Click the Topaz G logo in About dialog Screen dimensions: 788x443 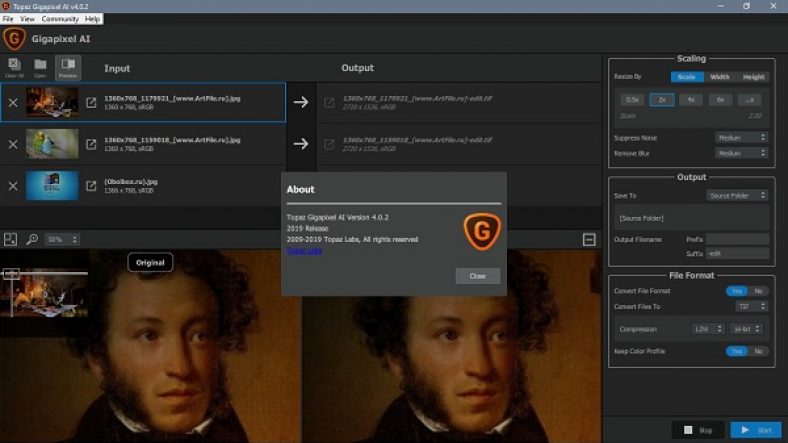(x=482, y=232)
